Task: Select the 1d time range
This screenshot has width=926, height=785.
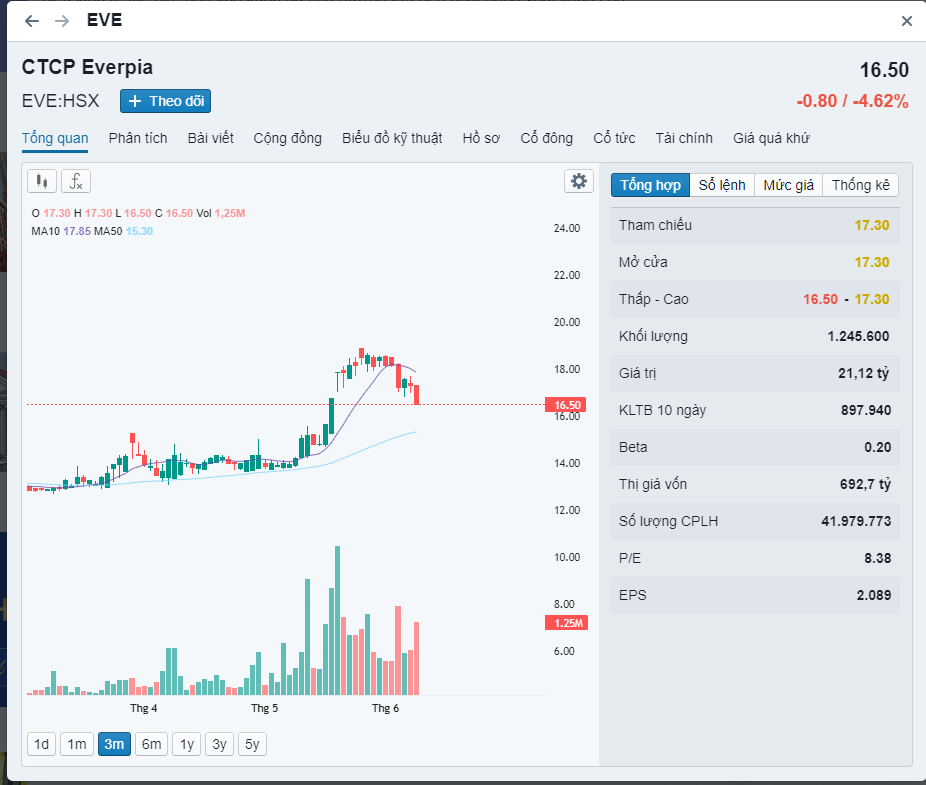Action: (41, 744)
